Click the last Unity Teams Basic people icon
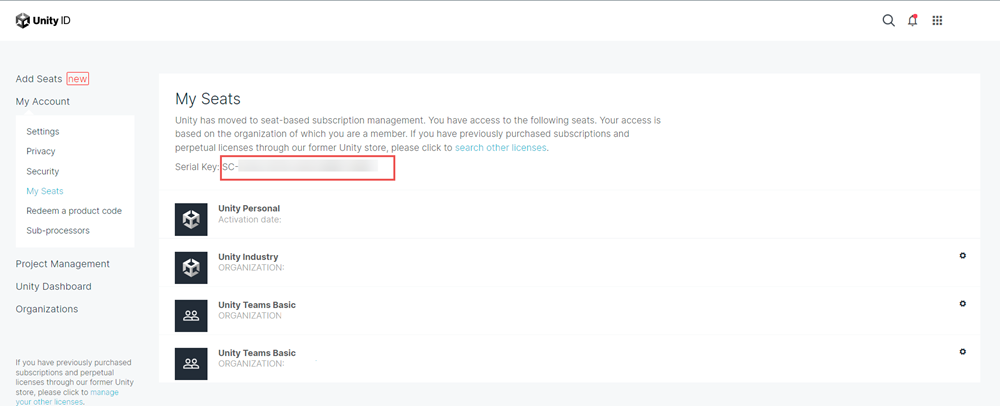 pos(191,364)
